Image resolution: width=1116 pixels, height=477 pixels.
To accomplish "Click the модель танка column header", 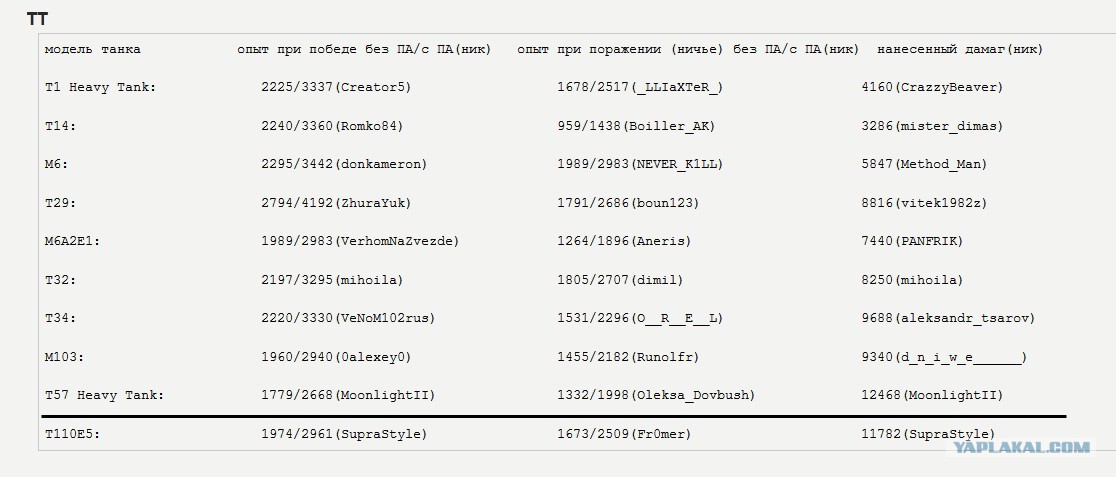I will click(x=93, y=49).
